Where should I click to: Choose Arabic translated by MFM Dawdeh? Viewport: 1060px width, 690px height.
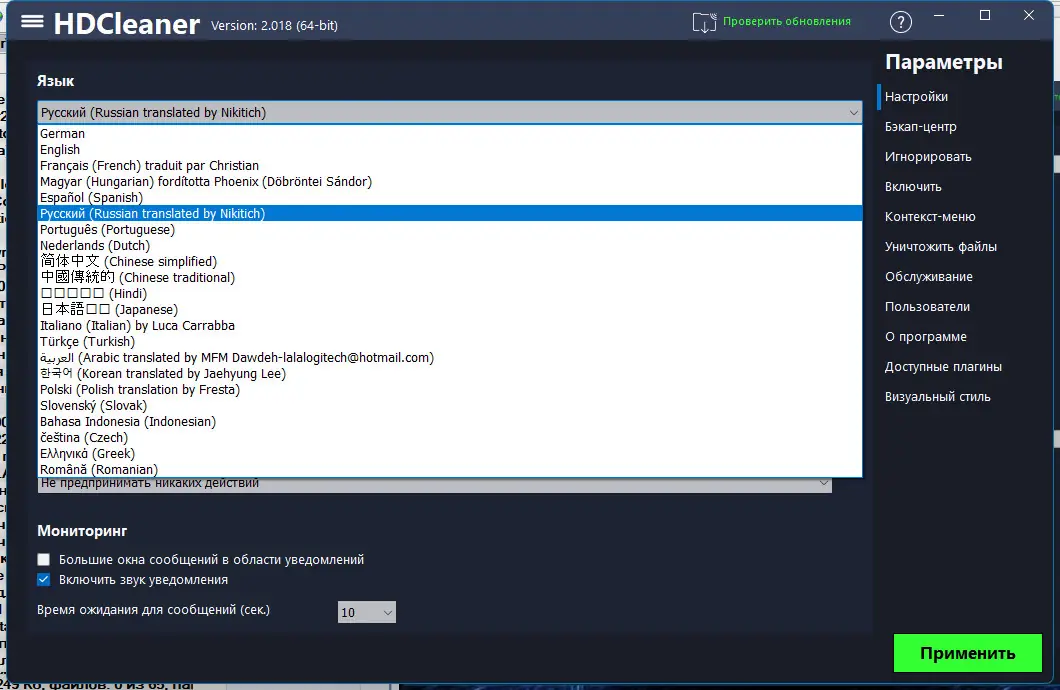click(450, 358)
